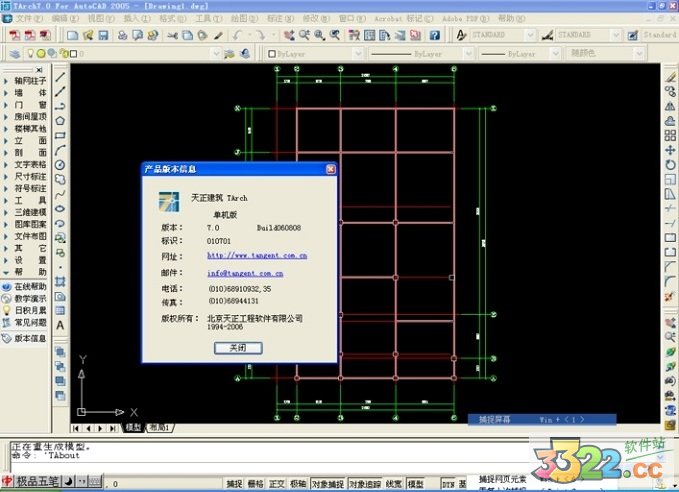
Task: Toggle 捕捉 snap in status bar
Action: click(x=234, y=484)
